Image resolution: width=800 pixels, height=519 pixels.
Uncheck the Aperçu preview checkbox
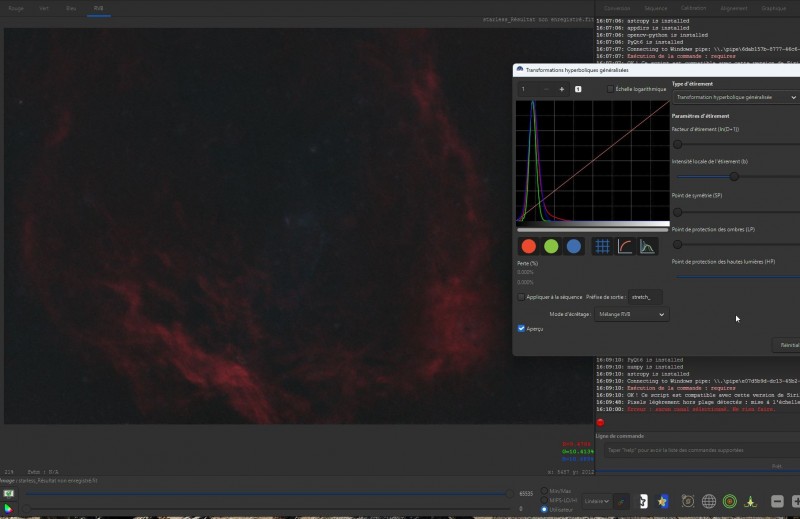pyautogui.click(x=521, y=329)
